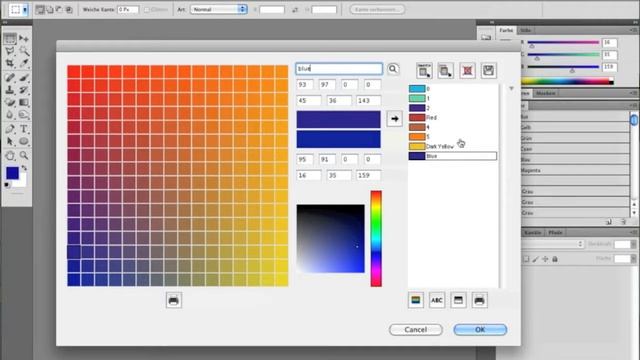Image resolution: width=640 pixels, height=360 pixels.
Task: Click the second swatches import icon
Action: click(x=445, y=71)
